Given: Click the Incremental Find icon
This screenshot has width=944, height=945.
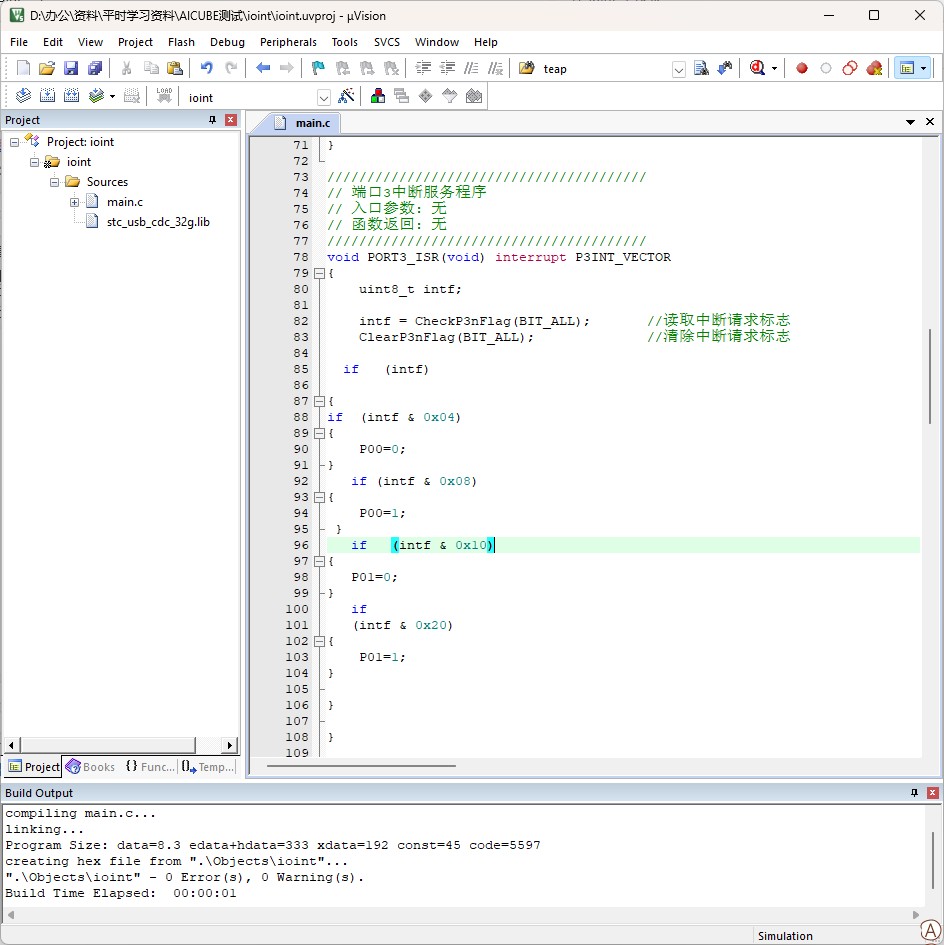Looking at the screenshot, I should pyautogui.click(x=725, y=68).
